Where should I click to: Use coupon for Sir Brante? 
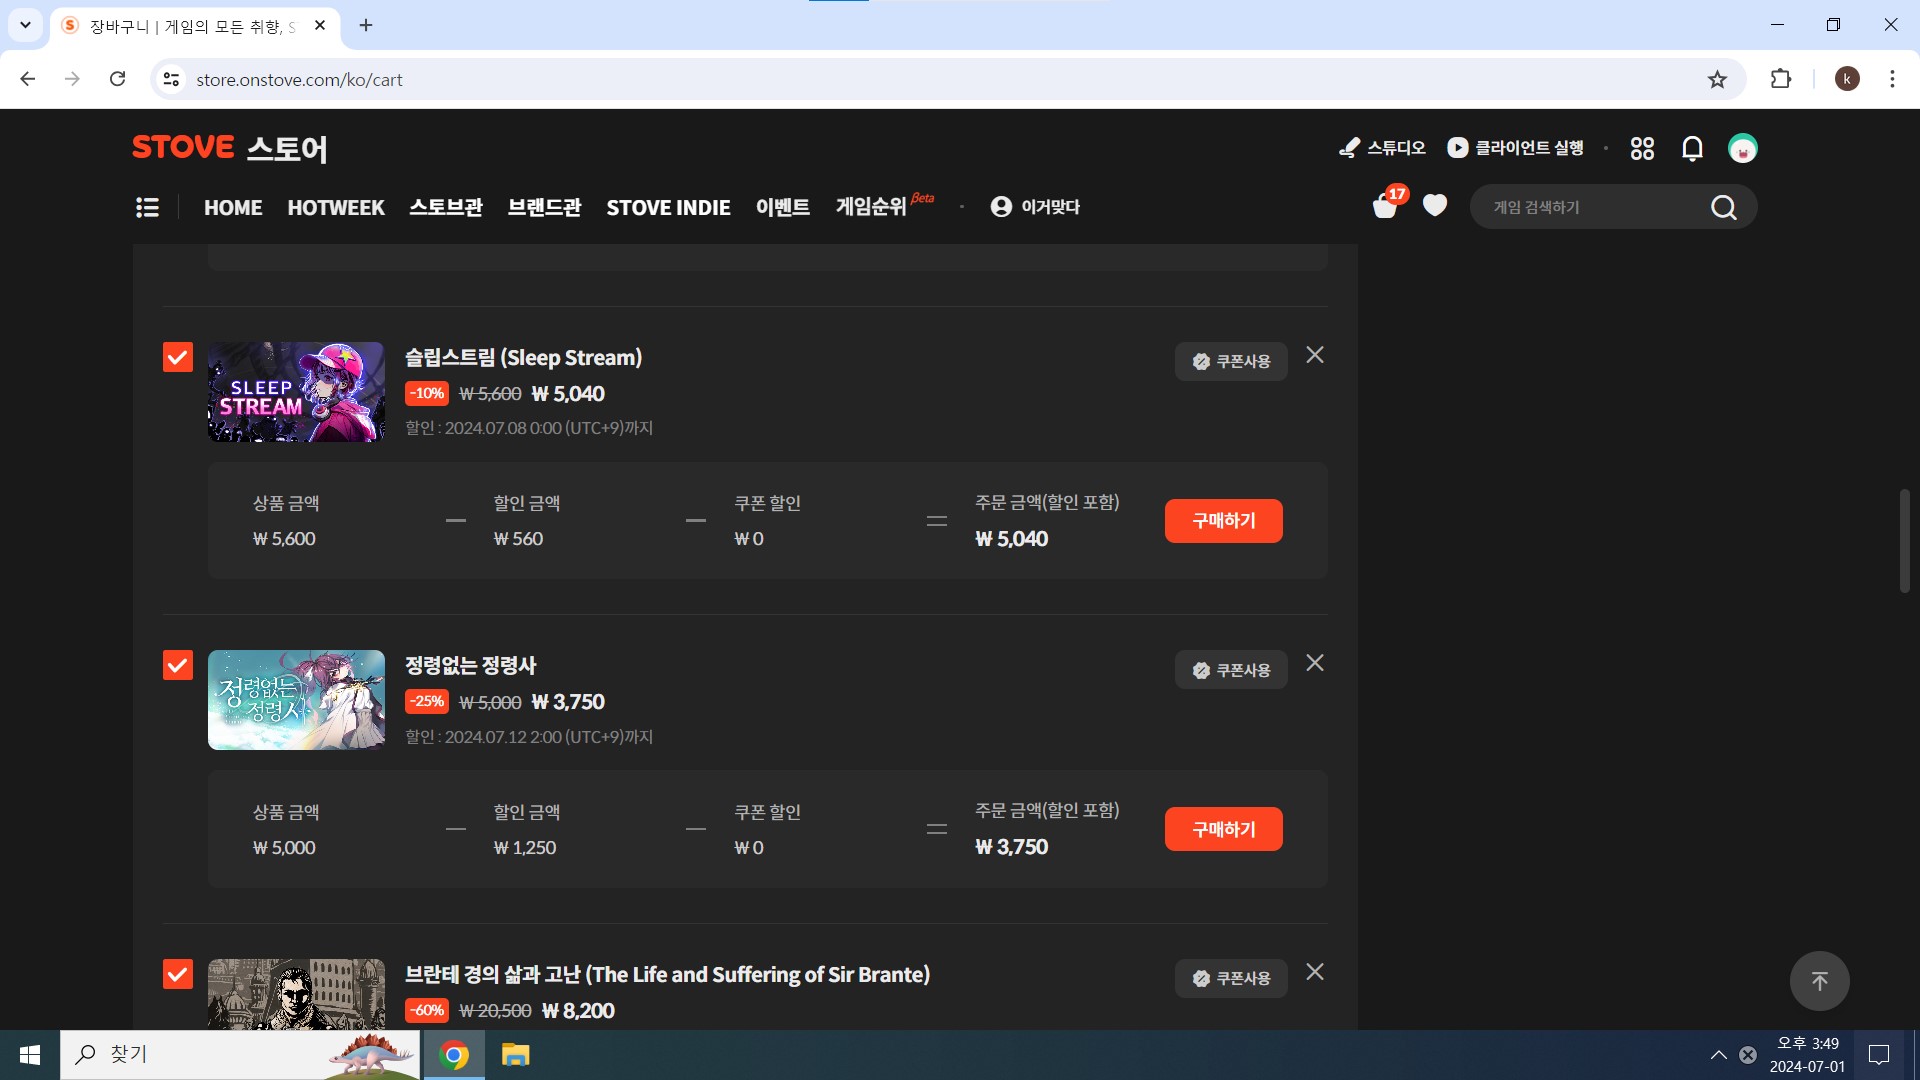tap(1231, 978)
